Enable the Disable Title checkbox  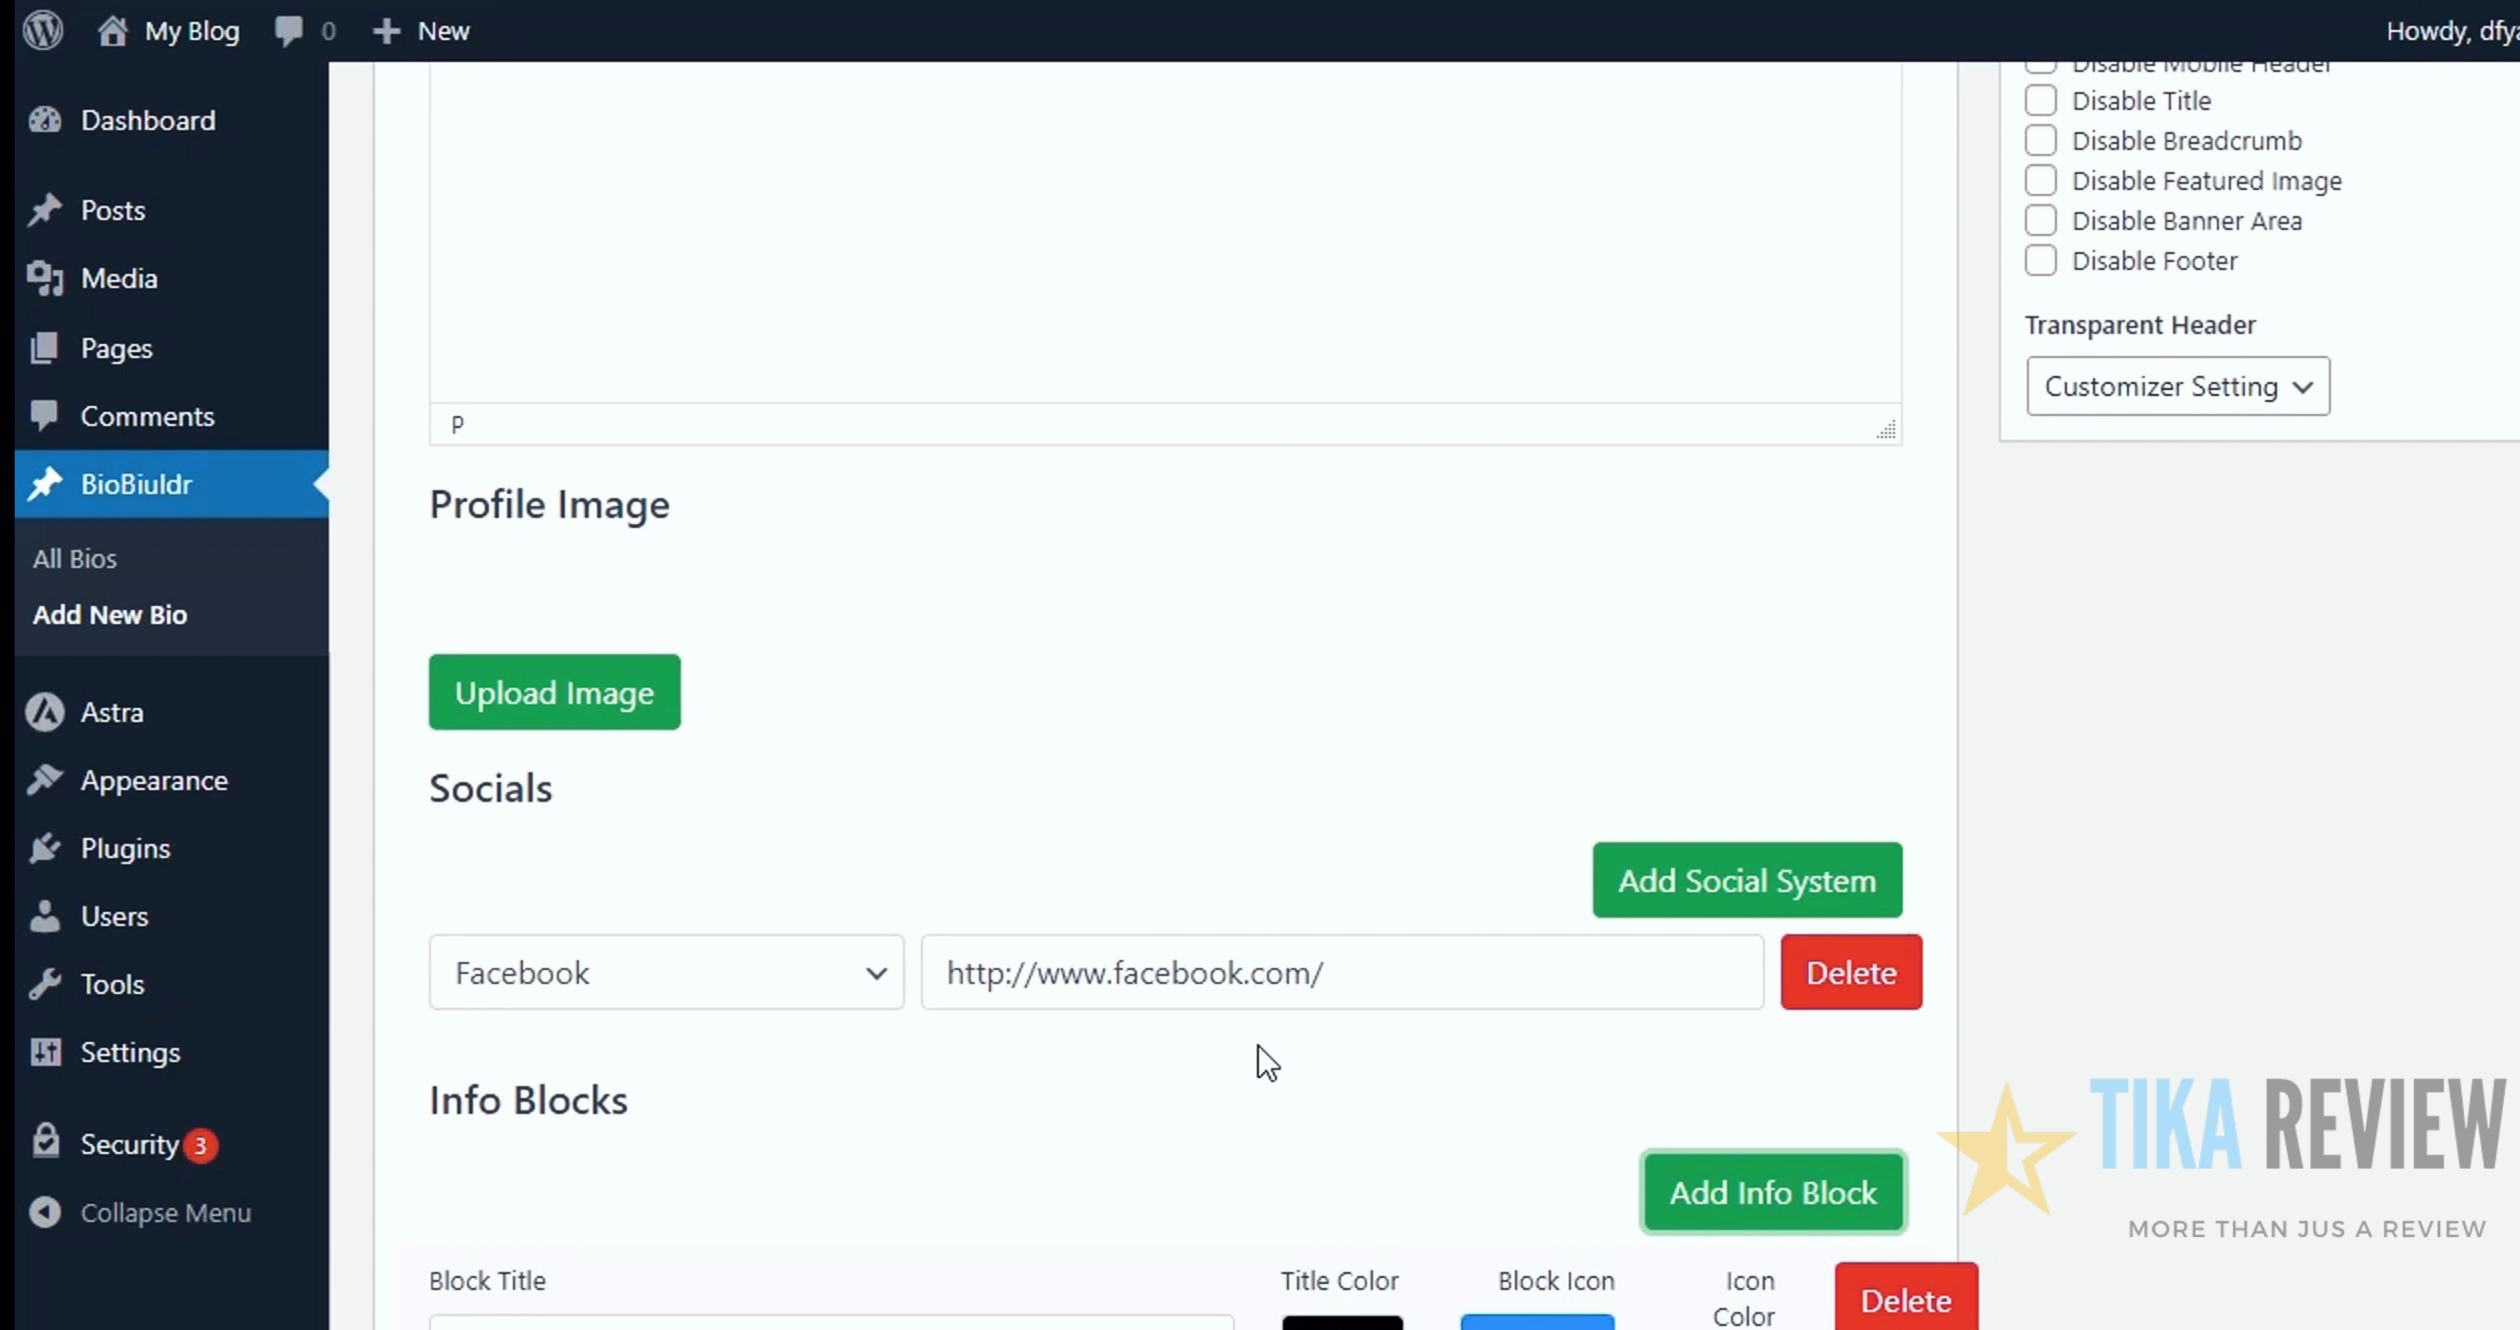(x=2040, y=100)
